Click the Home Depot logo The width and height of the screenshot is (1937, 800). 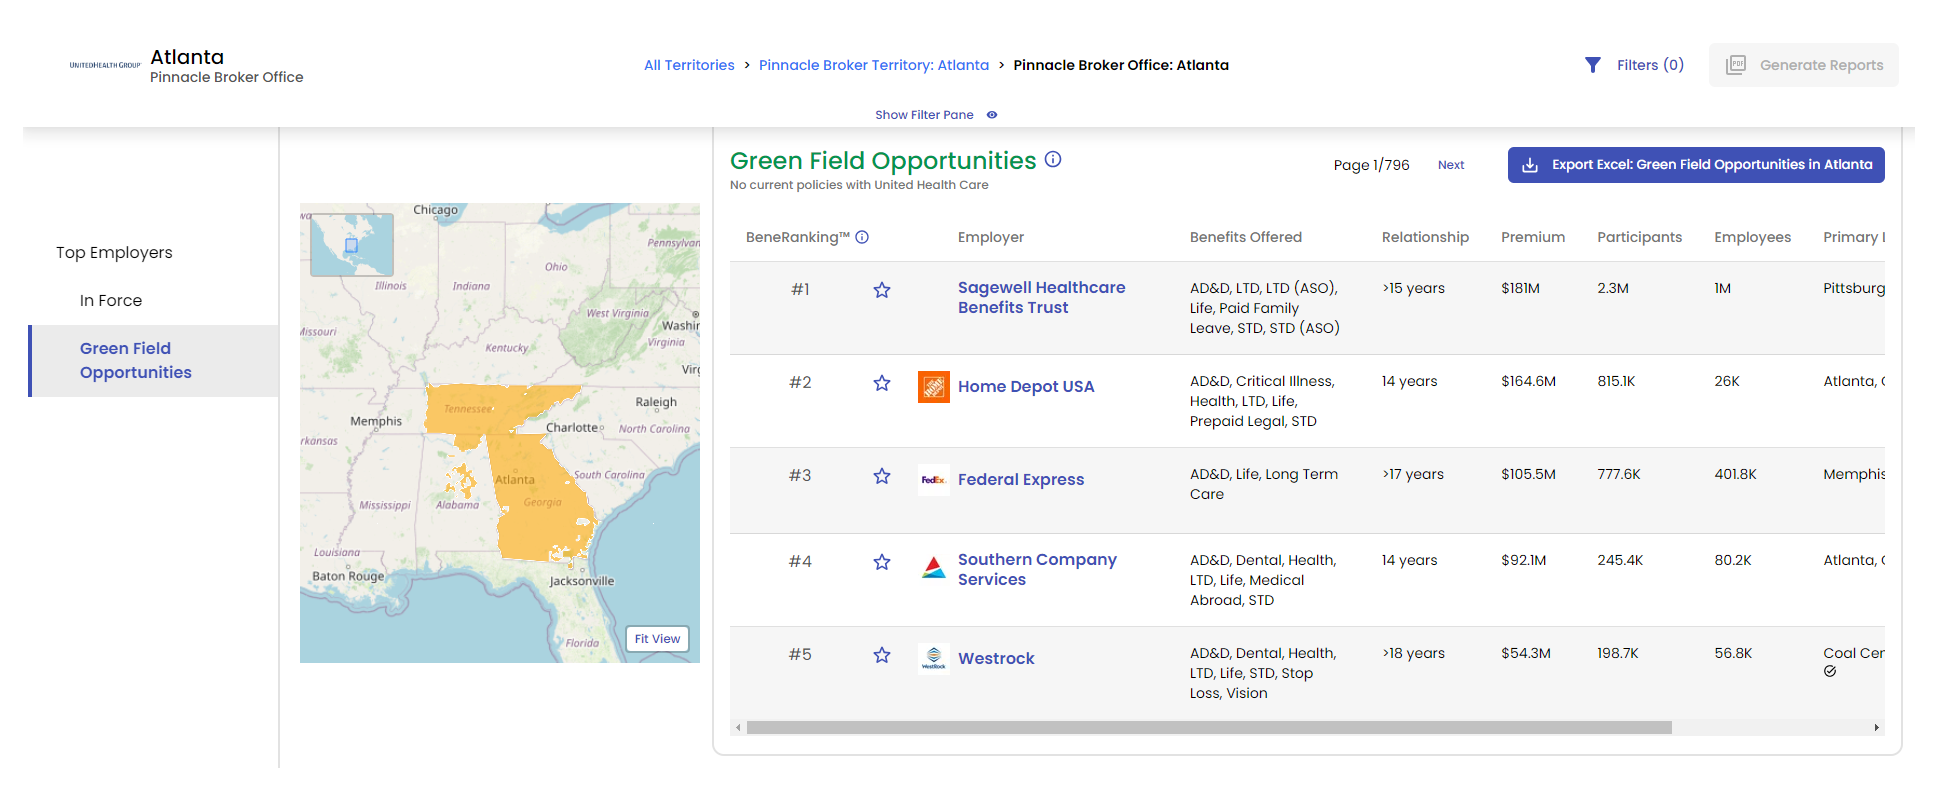tap(934, 387)
